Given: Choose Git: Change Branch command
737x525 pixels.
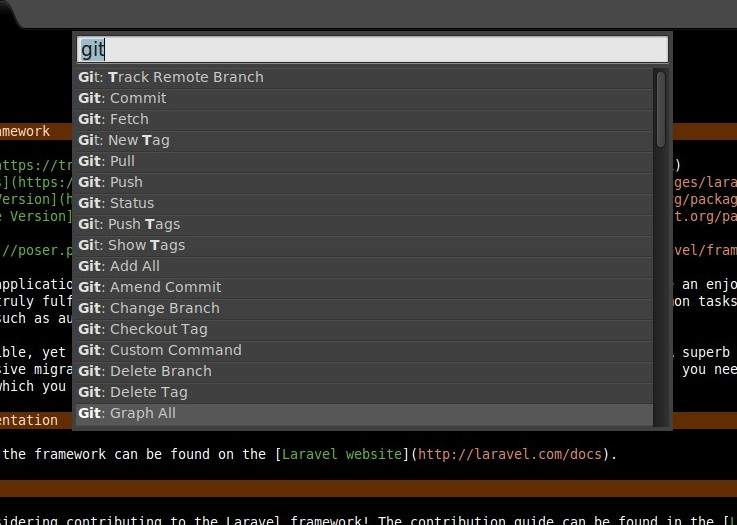Looking at the screenshot, I should pyautogui.click(x=364, y=308).
